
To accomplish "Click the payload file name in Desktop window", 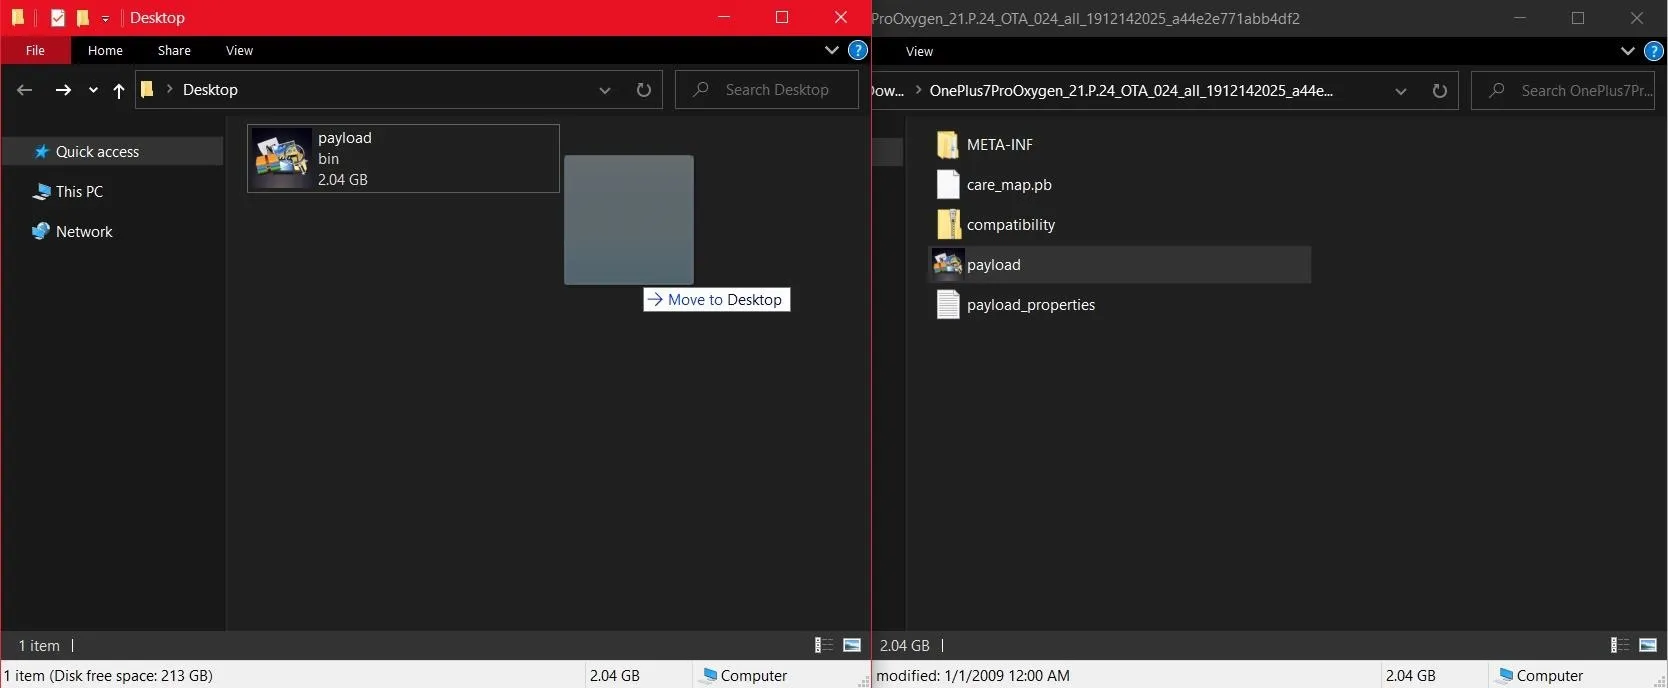I will [x=345, y=138].
